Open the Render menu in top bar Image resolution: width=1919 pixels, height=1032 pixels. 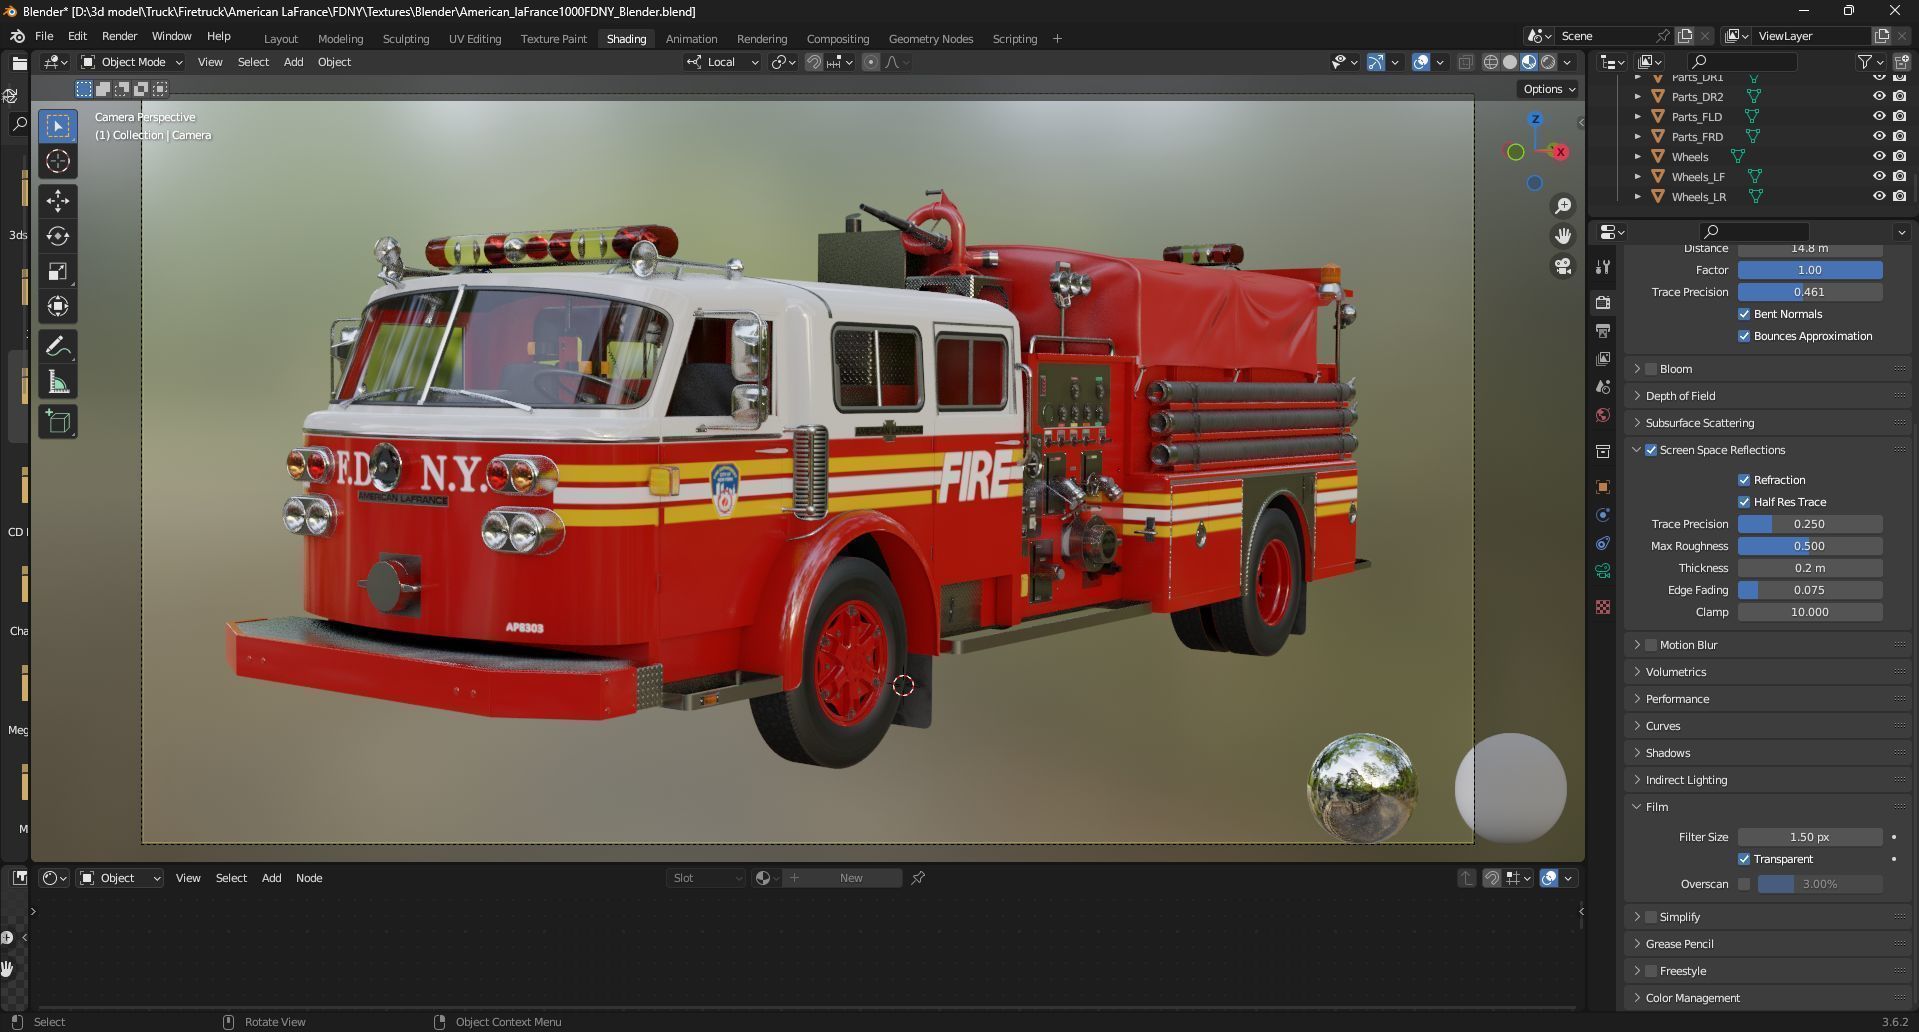point(120,36)
